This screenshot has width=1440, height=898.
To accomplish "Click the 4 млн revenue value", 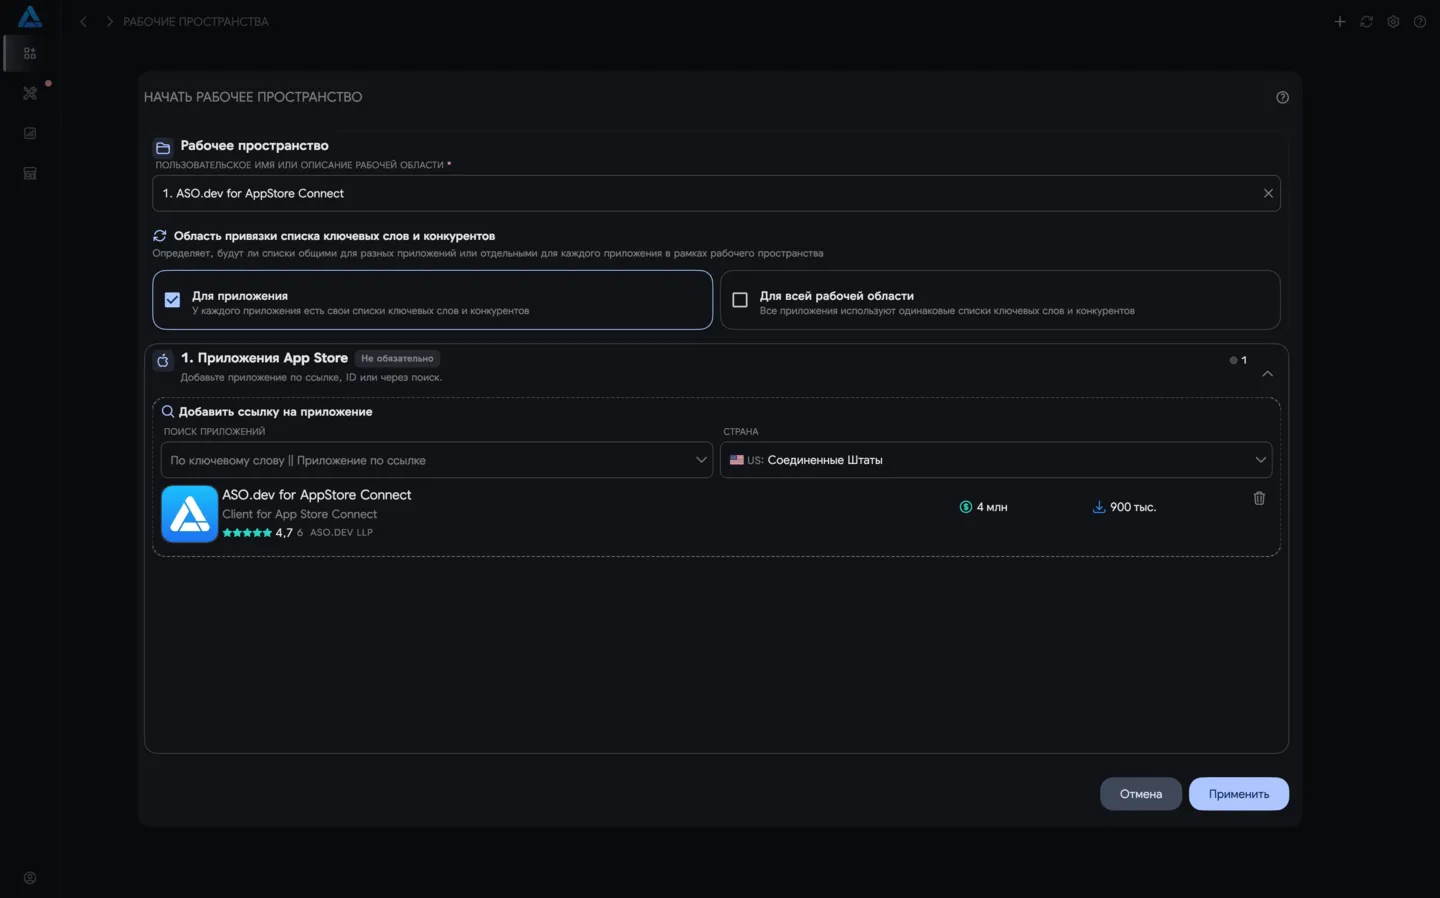I will click(x=992, y=507).
